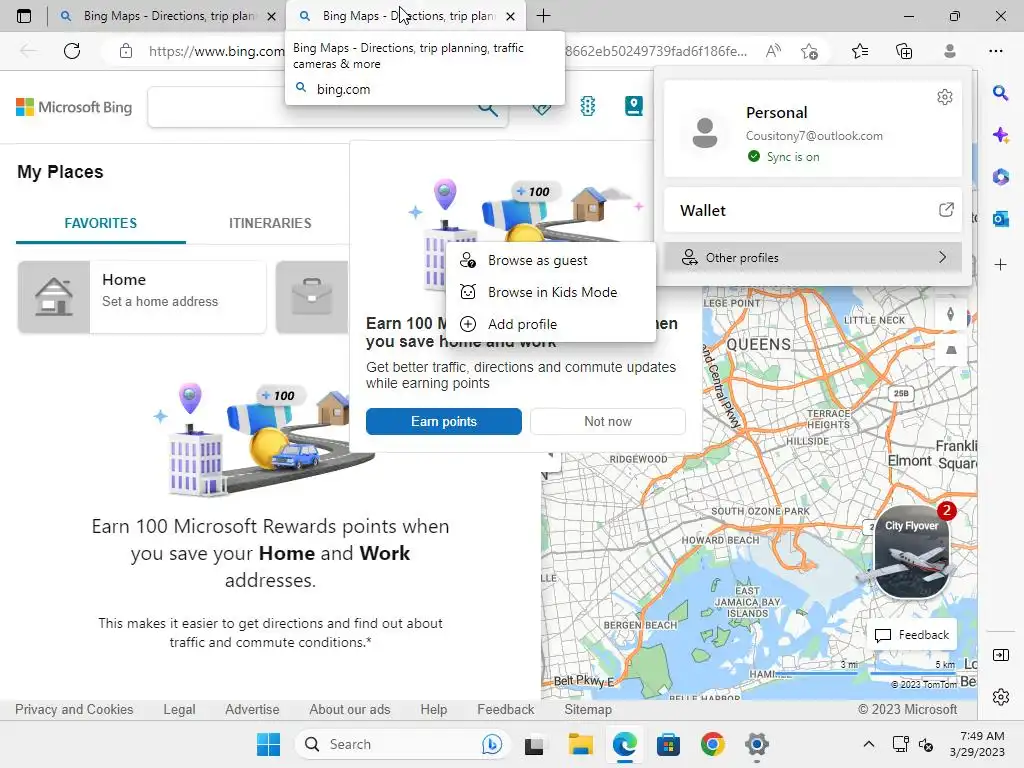Click the Personal profile card

coord(813,129)
